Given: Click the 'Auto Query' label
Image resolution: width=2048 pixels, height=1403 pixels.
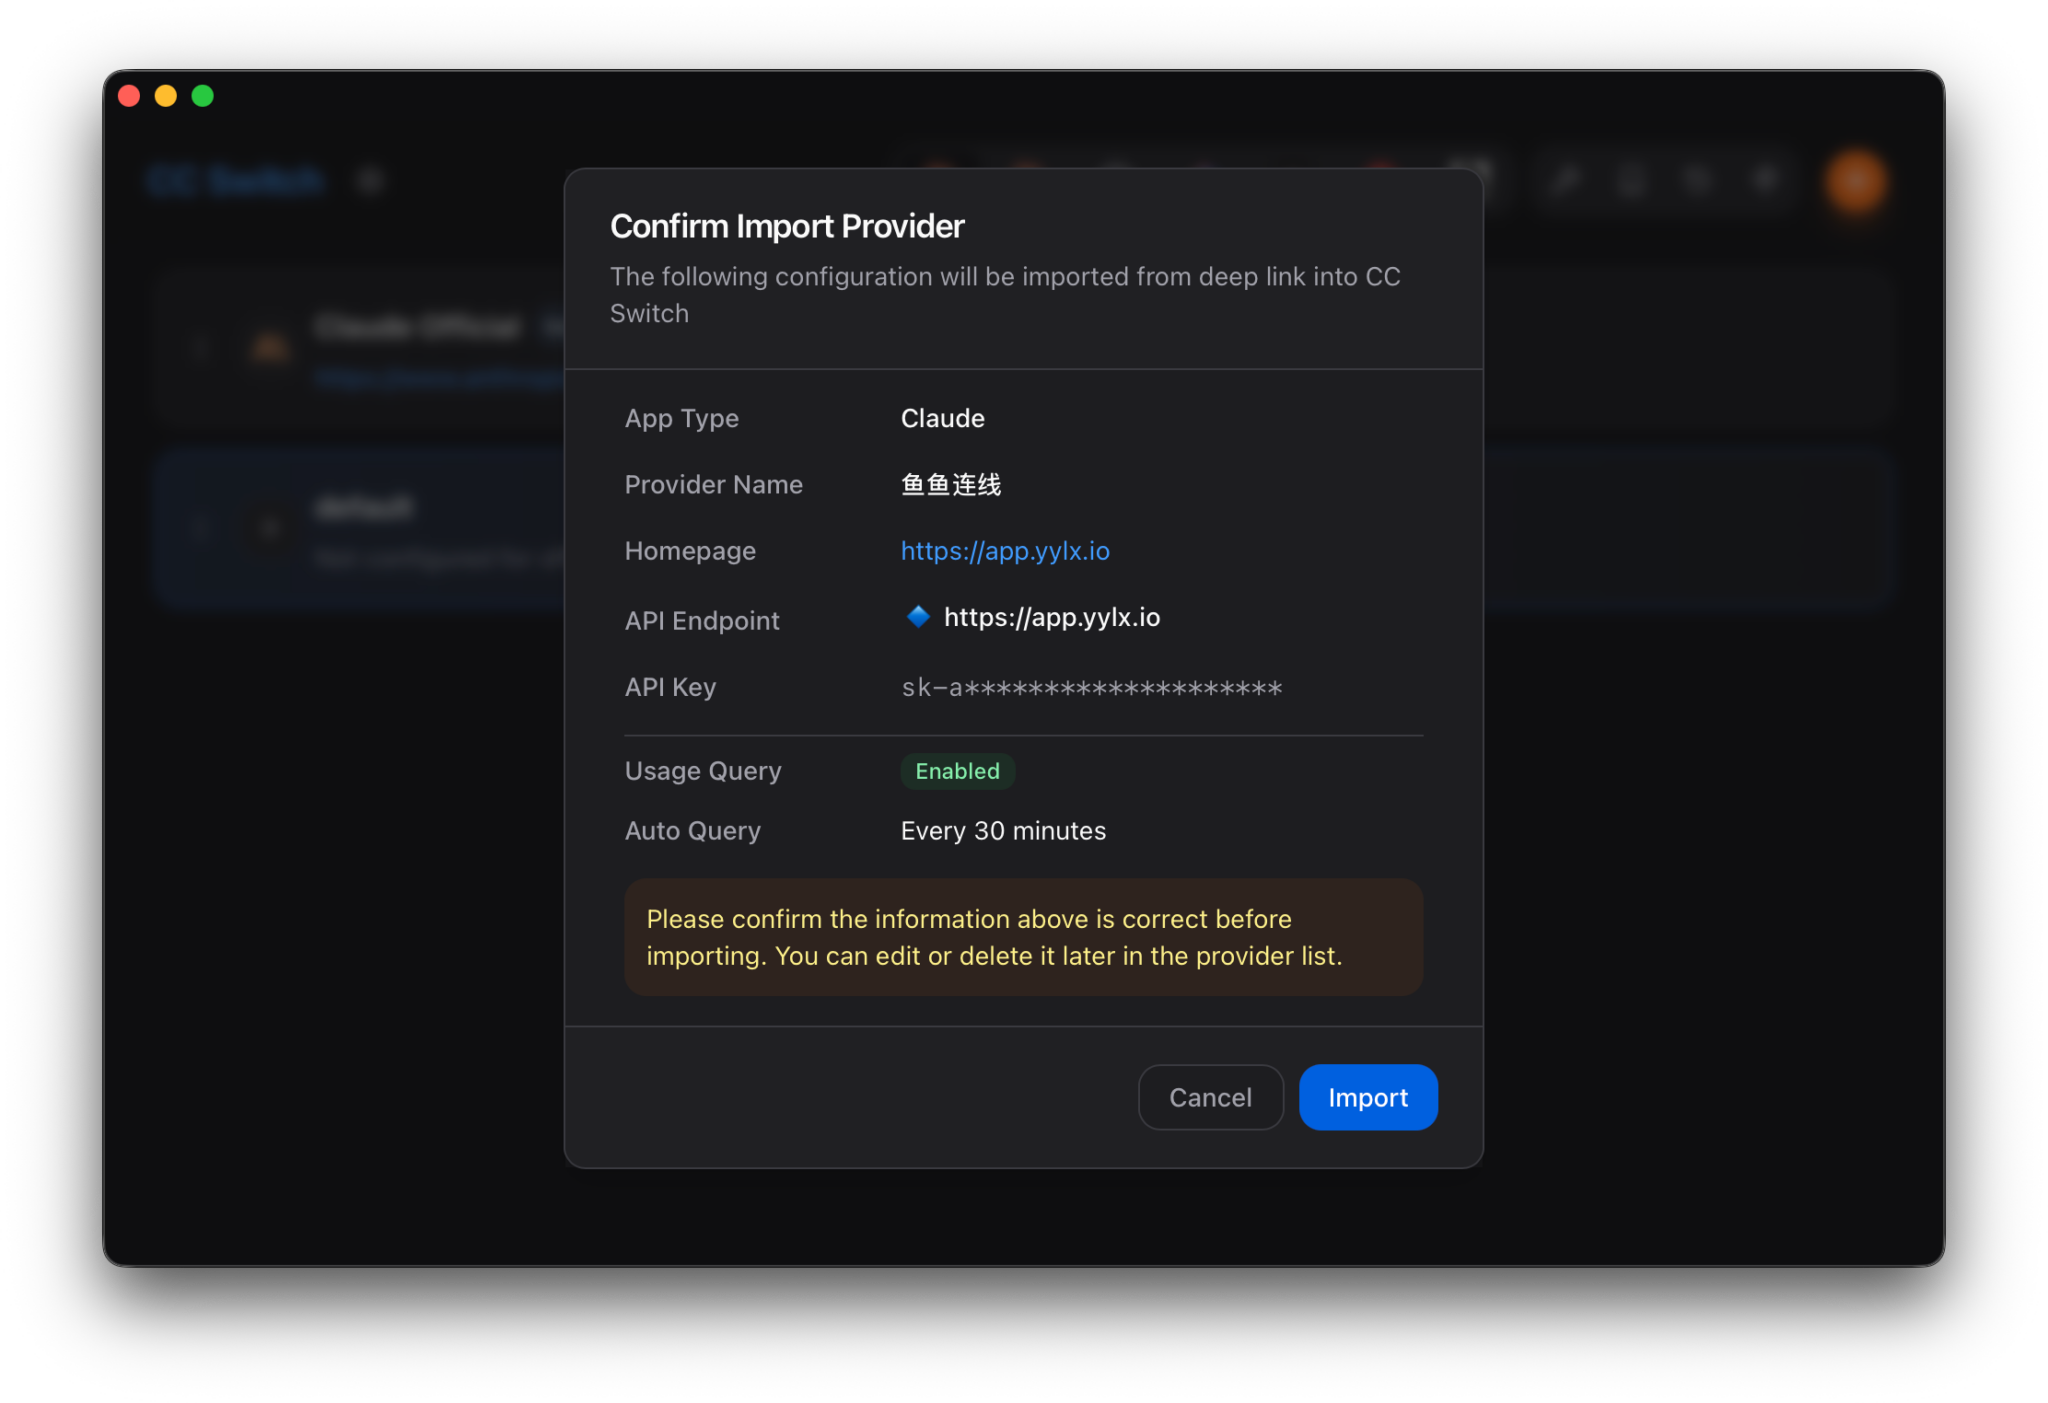Looking at the screenshot, I should [x=692, y=831].
